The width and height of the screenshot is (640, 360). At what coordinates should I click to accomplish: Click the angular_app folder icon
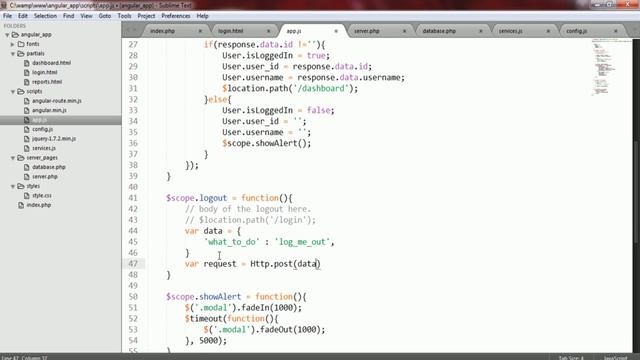pos(15,35)
